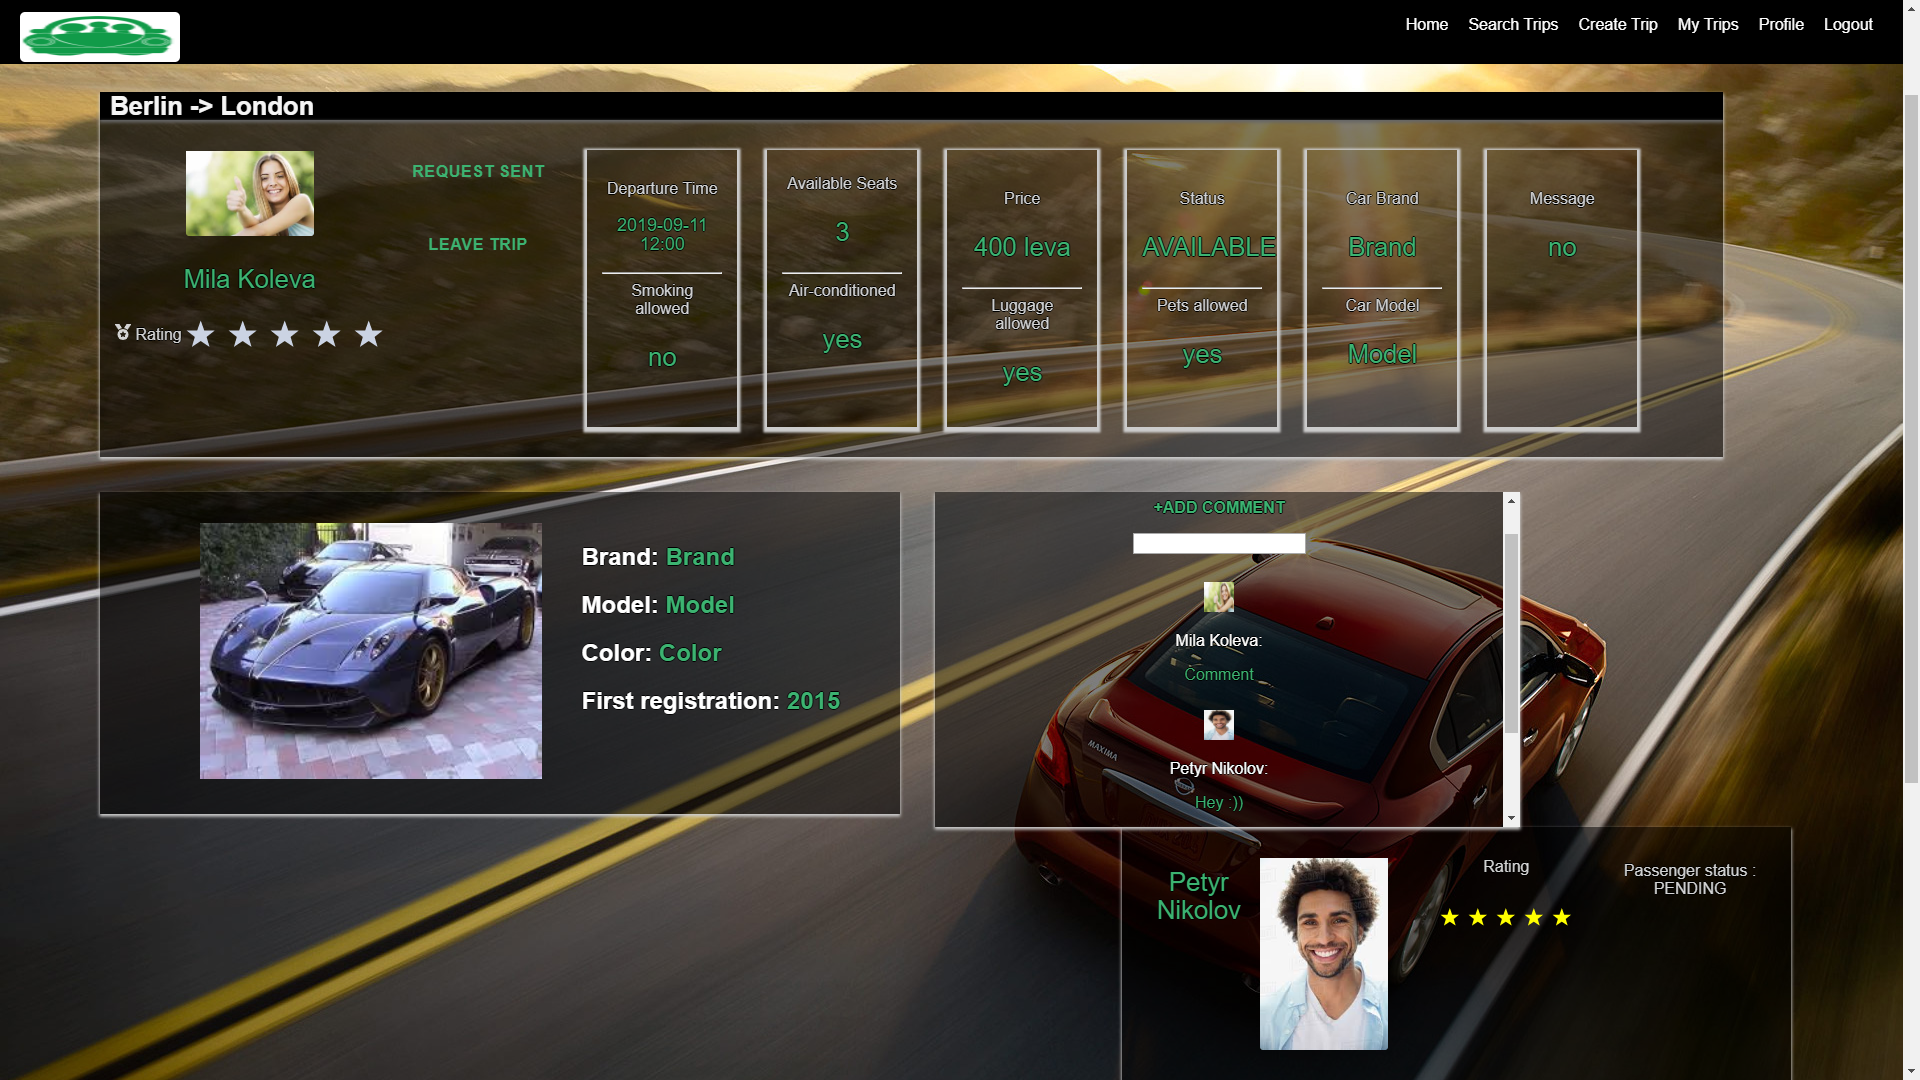Click the departure time 2019-09-11 12:00
1920x1080 pixels.
tap(662, 234)
